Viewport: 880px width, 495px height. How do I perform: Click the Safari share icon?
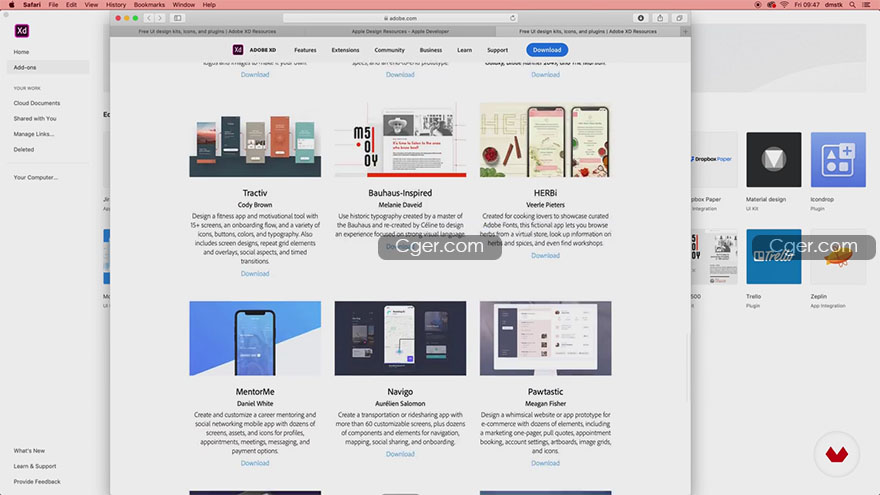pos(660,18)
